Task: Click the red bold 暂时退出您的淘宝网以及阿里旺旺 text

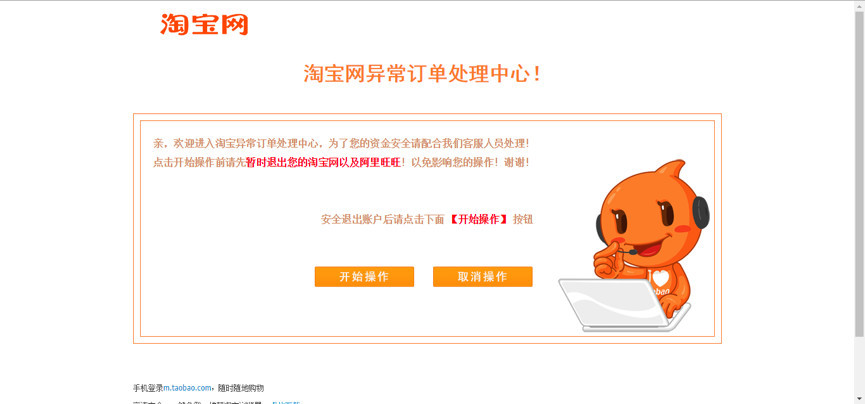Action: (323, 162)
